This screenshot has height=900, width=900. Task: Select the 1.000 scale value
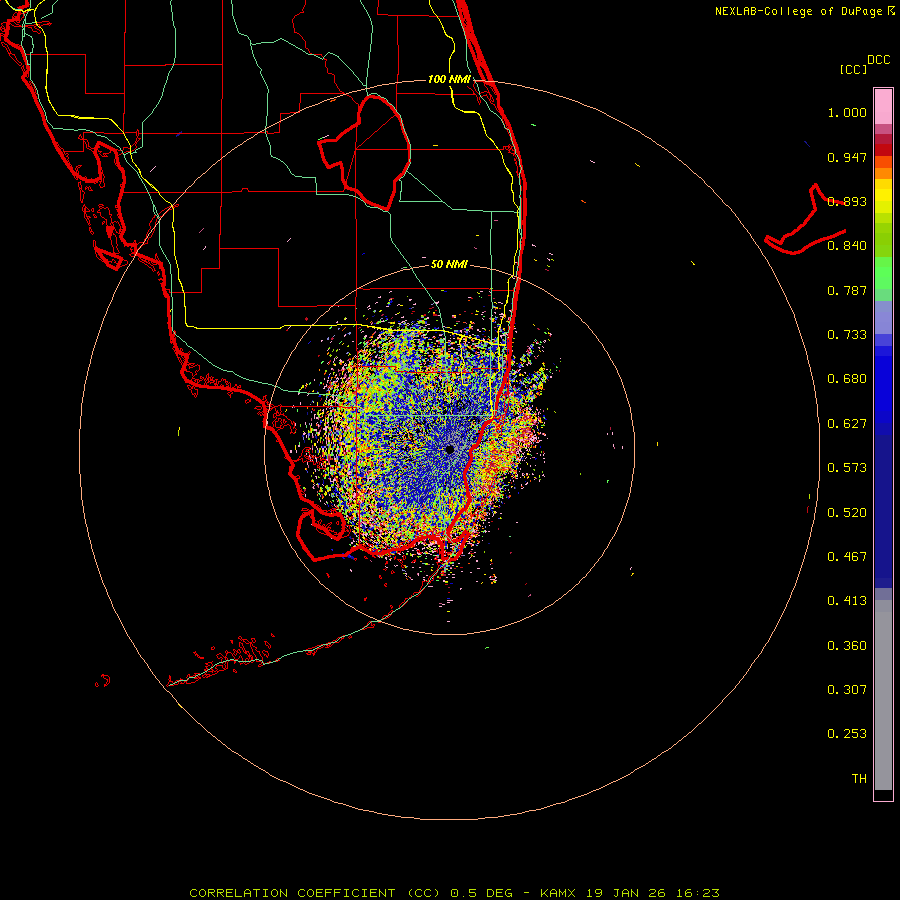847,112
